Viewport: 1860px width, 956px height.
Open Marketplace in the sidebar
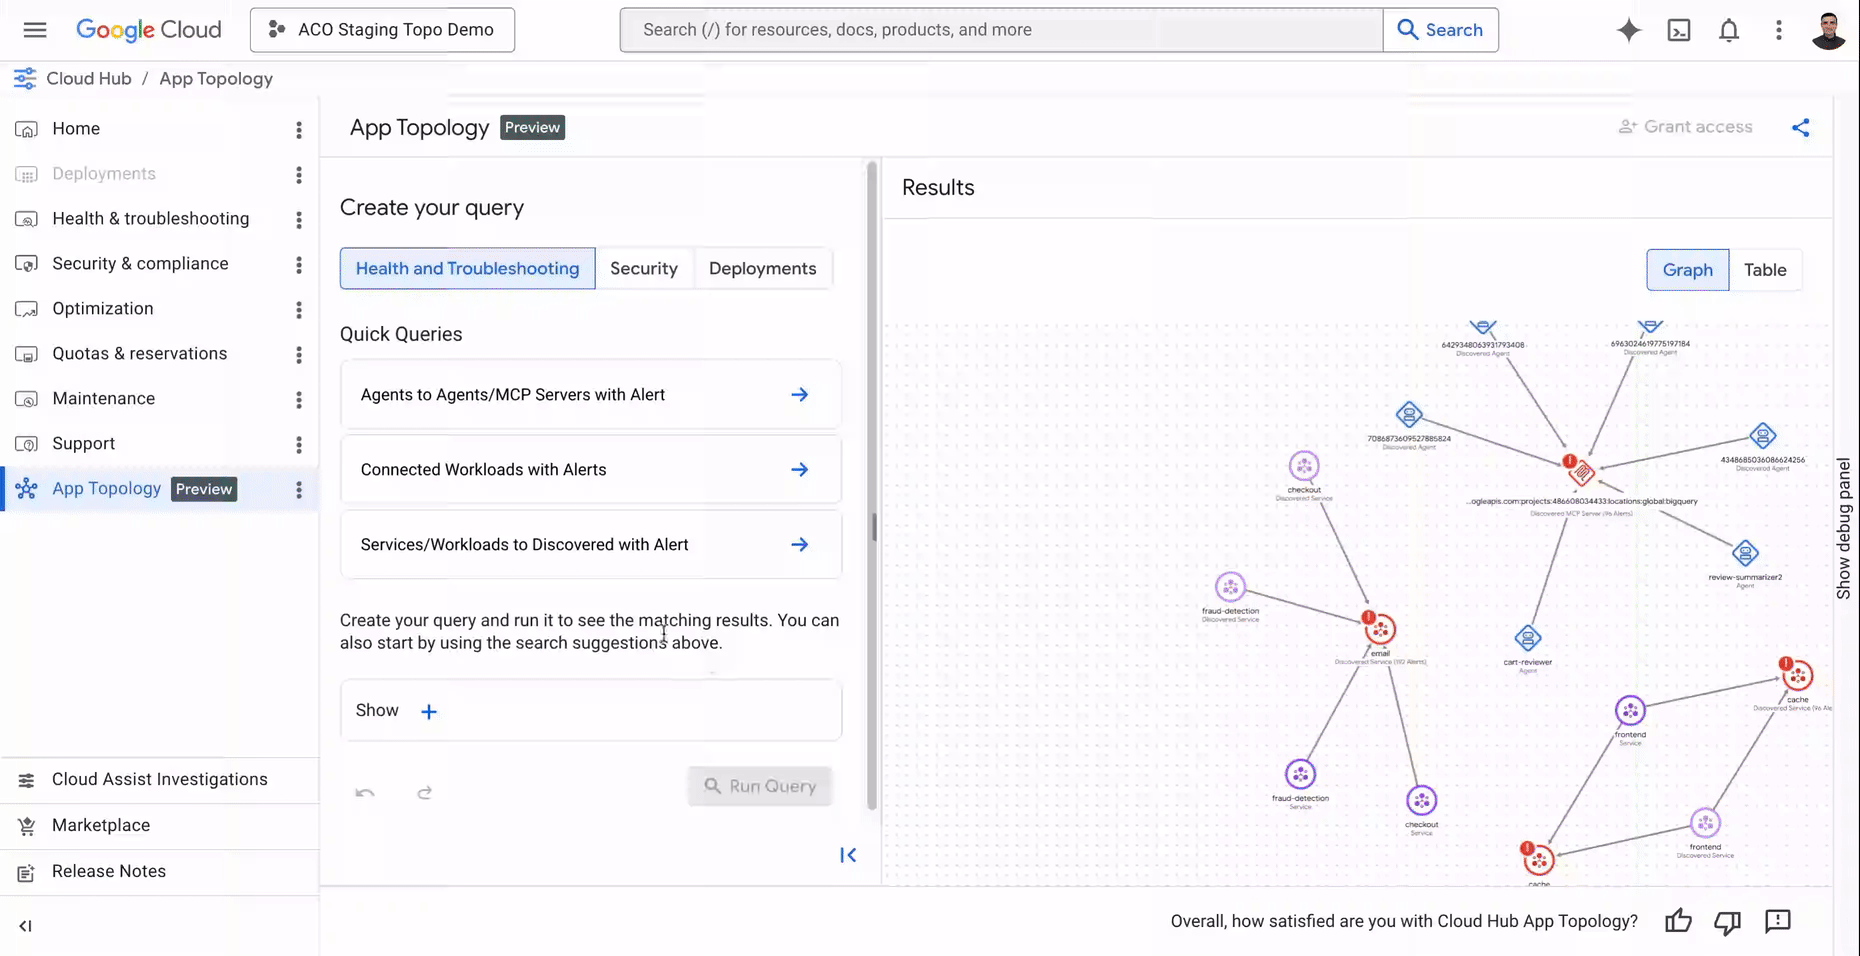[100, 826]
